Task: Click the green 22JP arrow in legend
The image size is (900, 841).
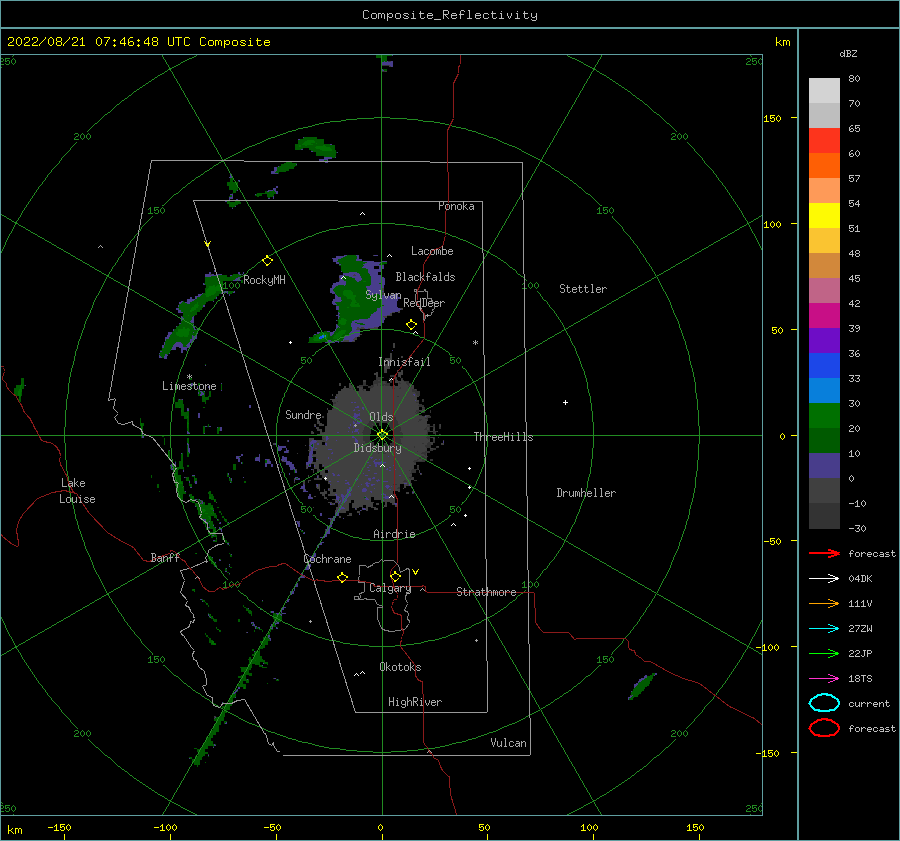Action: (x=824, y=653)
